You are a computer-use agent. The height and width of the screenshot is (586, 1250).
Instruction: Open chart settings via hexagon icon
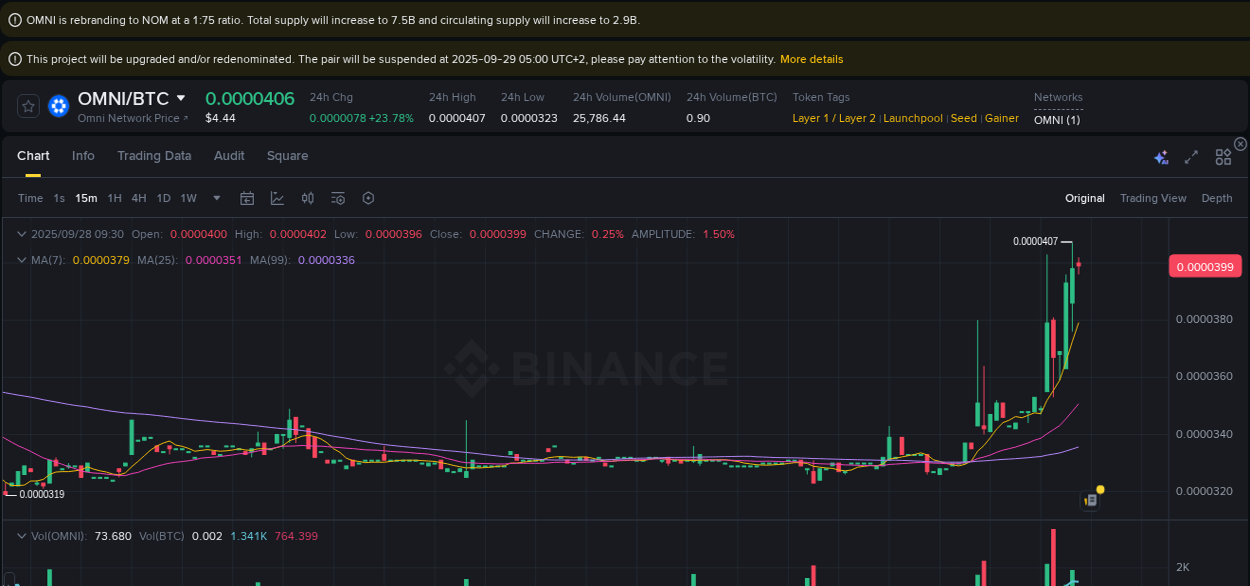(x=368, y=198)
